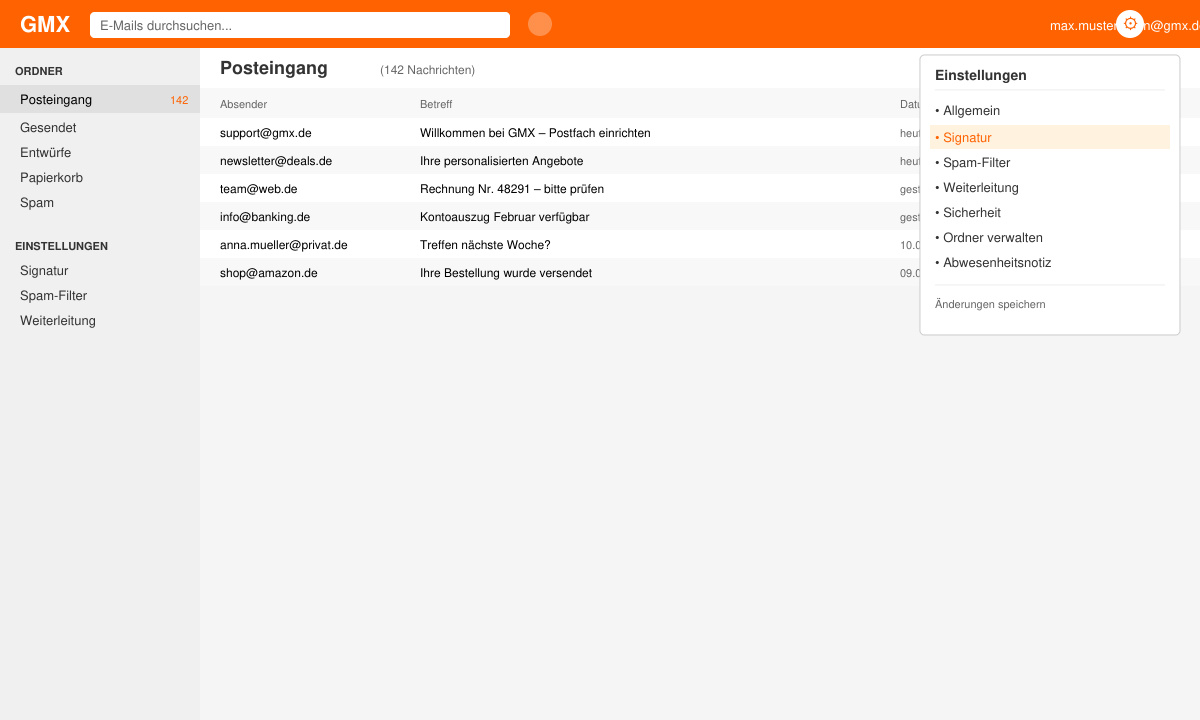Image resolution: width=1200 pixels, height=720 pixels.
Task: Click subject Rechnung Nr. 48291 – bitte prüfen
Action: pos(512,189)
